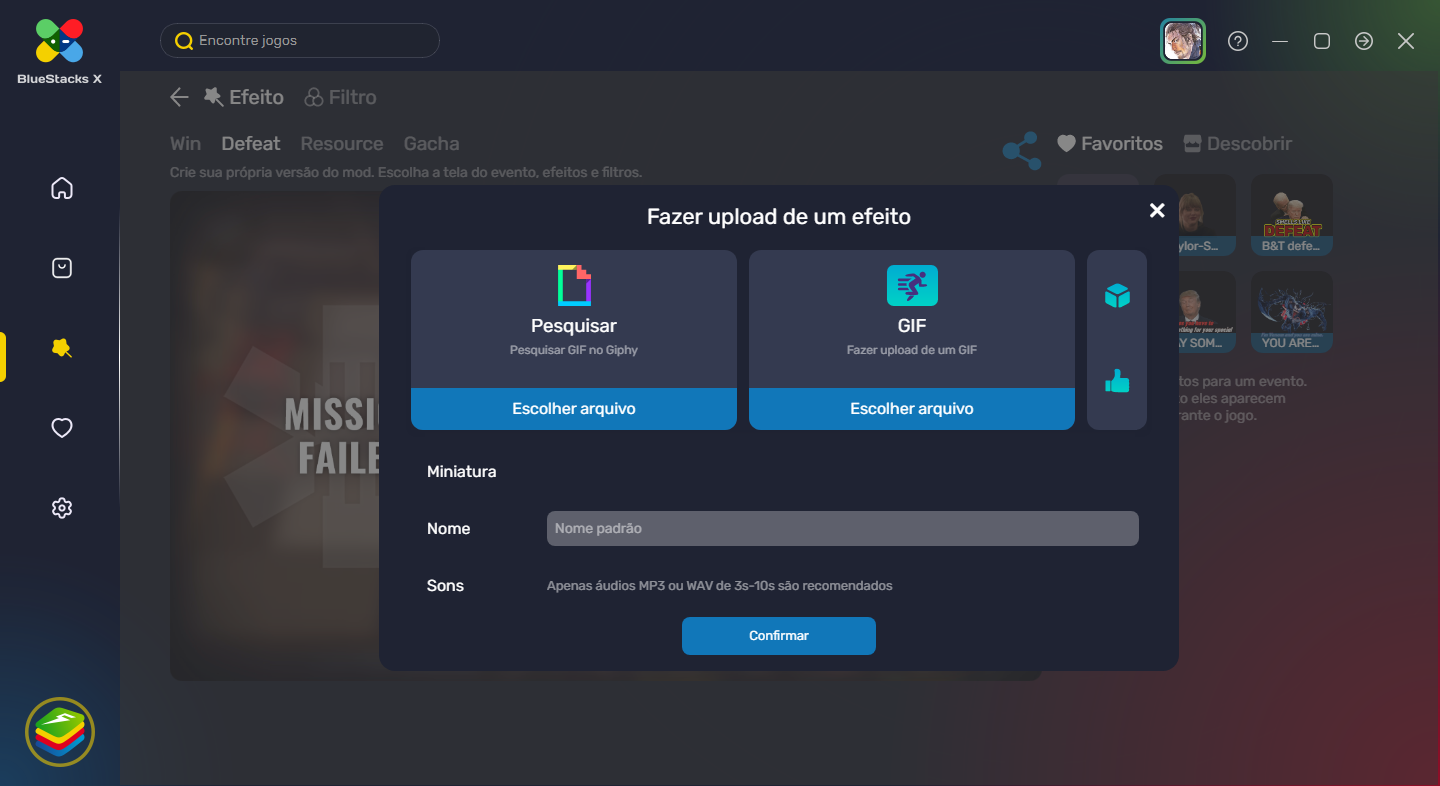The height and width of the screenshot is (786, 1440).
Task: Choose file under Pesquisar GIF no Giphy
Action: tap(574, 409)
